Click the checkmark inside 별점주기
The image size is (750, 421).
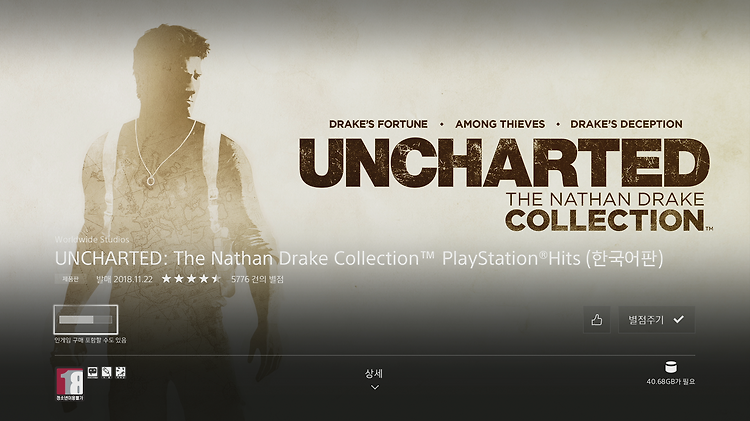(678, 319)
